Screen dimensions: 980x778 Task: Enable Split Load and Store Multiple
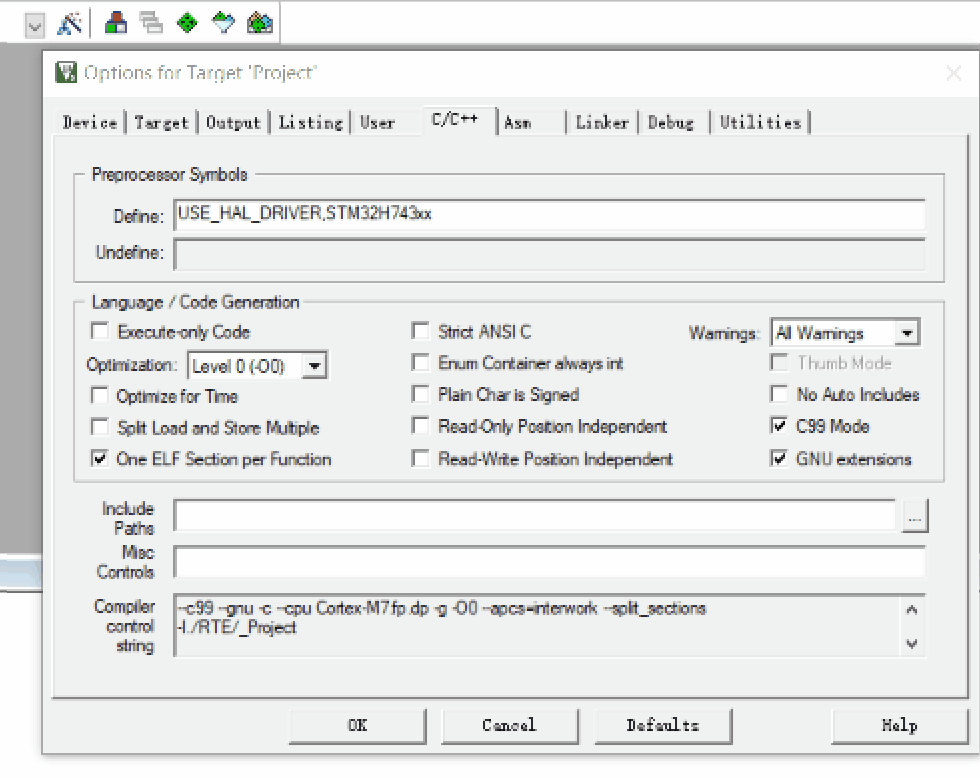coord(100,426)
